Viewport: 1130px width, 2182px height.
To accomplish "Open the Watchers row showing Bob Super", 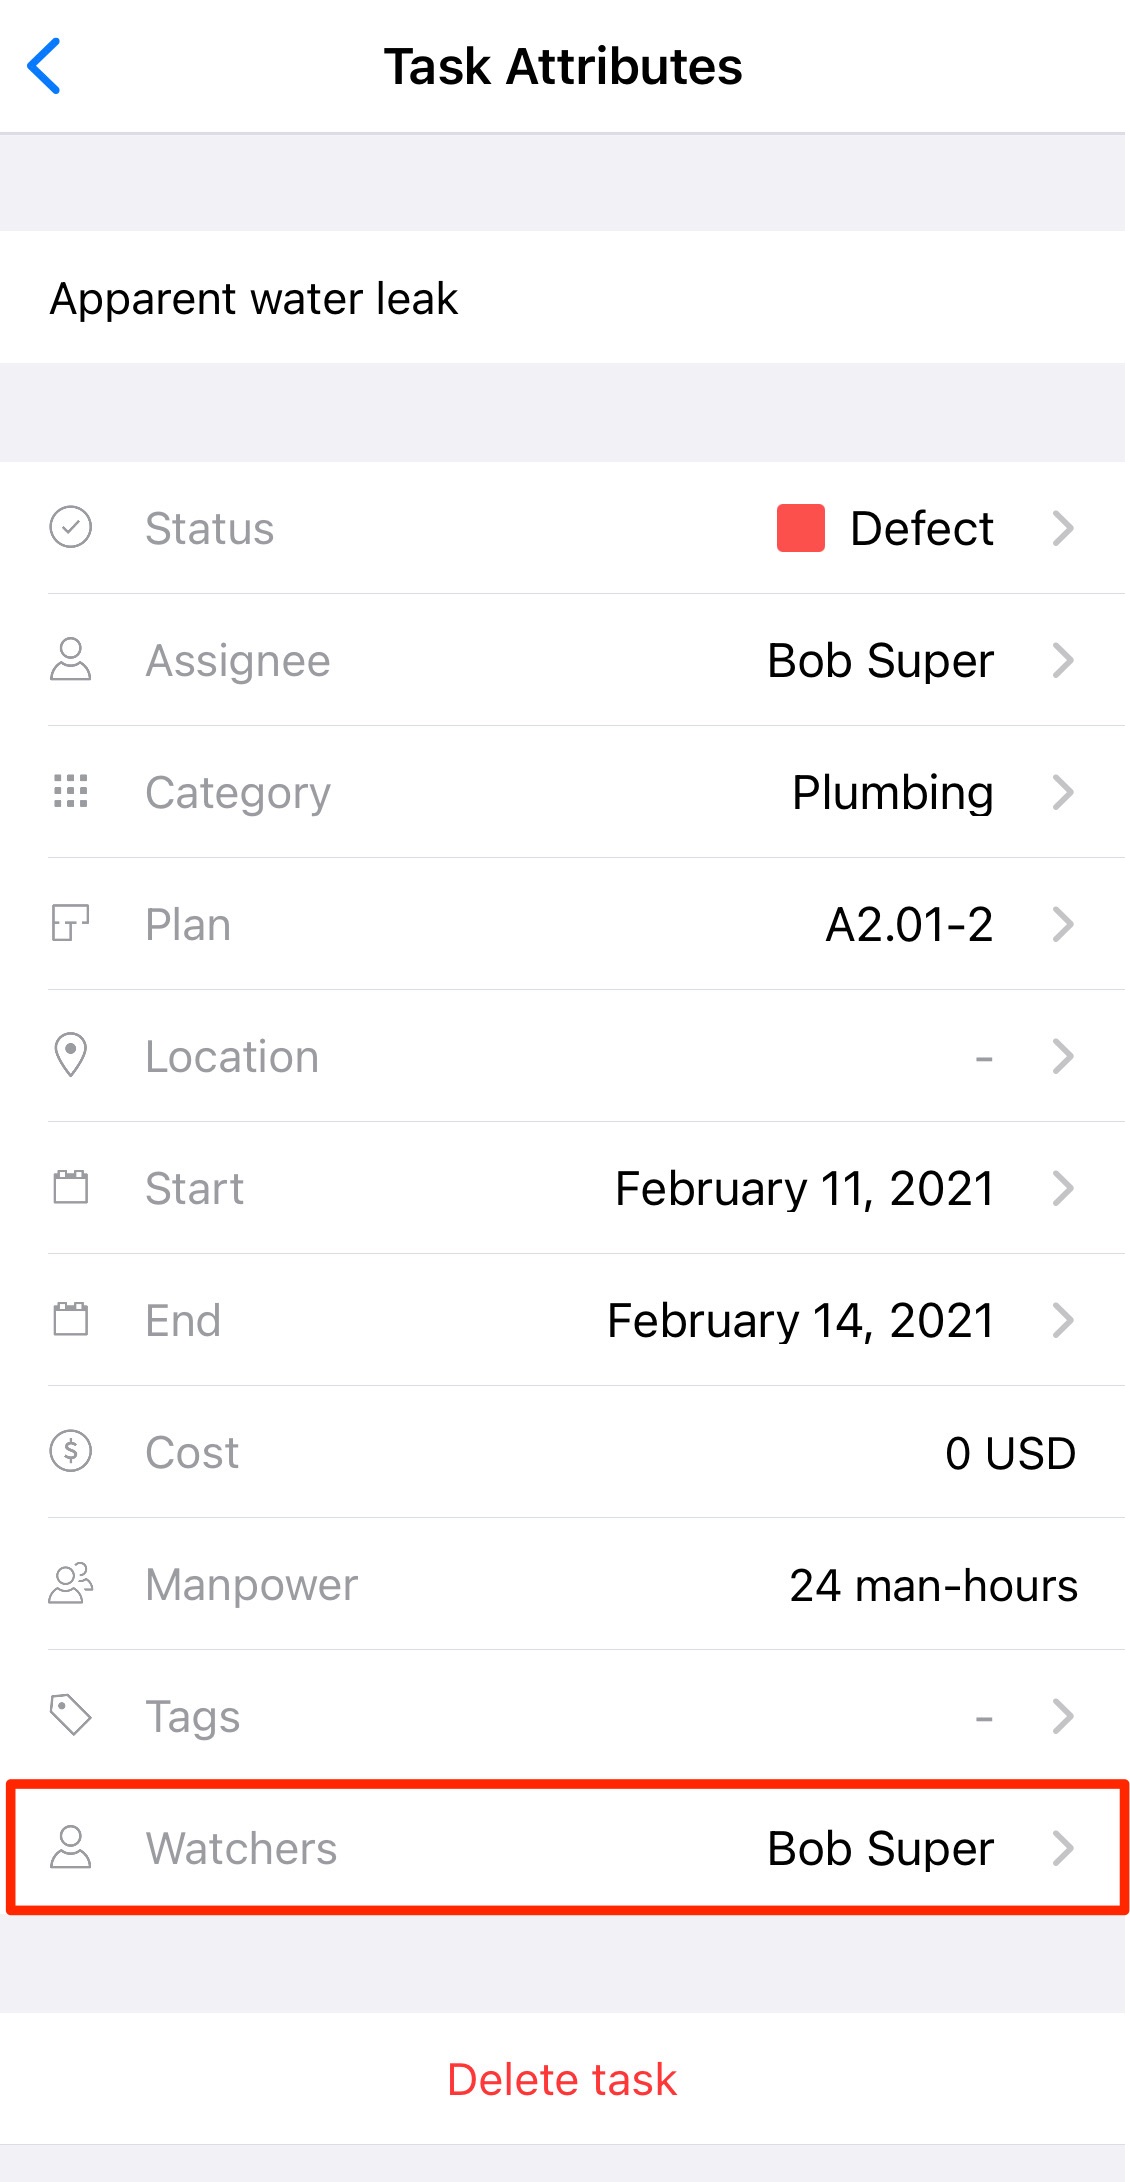I will 568,1848.
